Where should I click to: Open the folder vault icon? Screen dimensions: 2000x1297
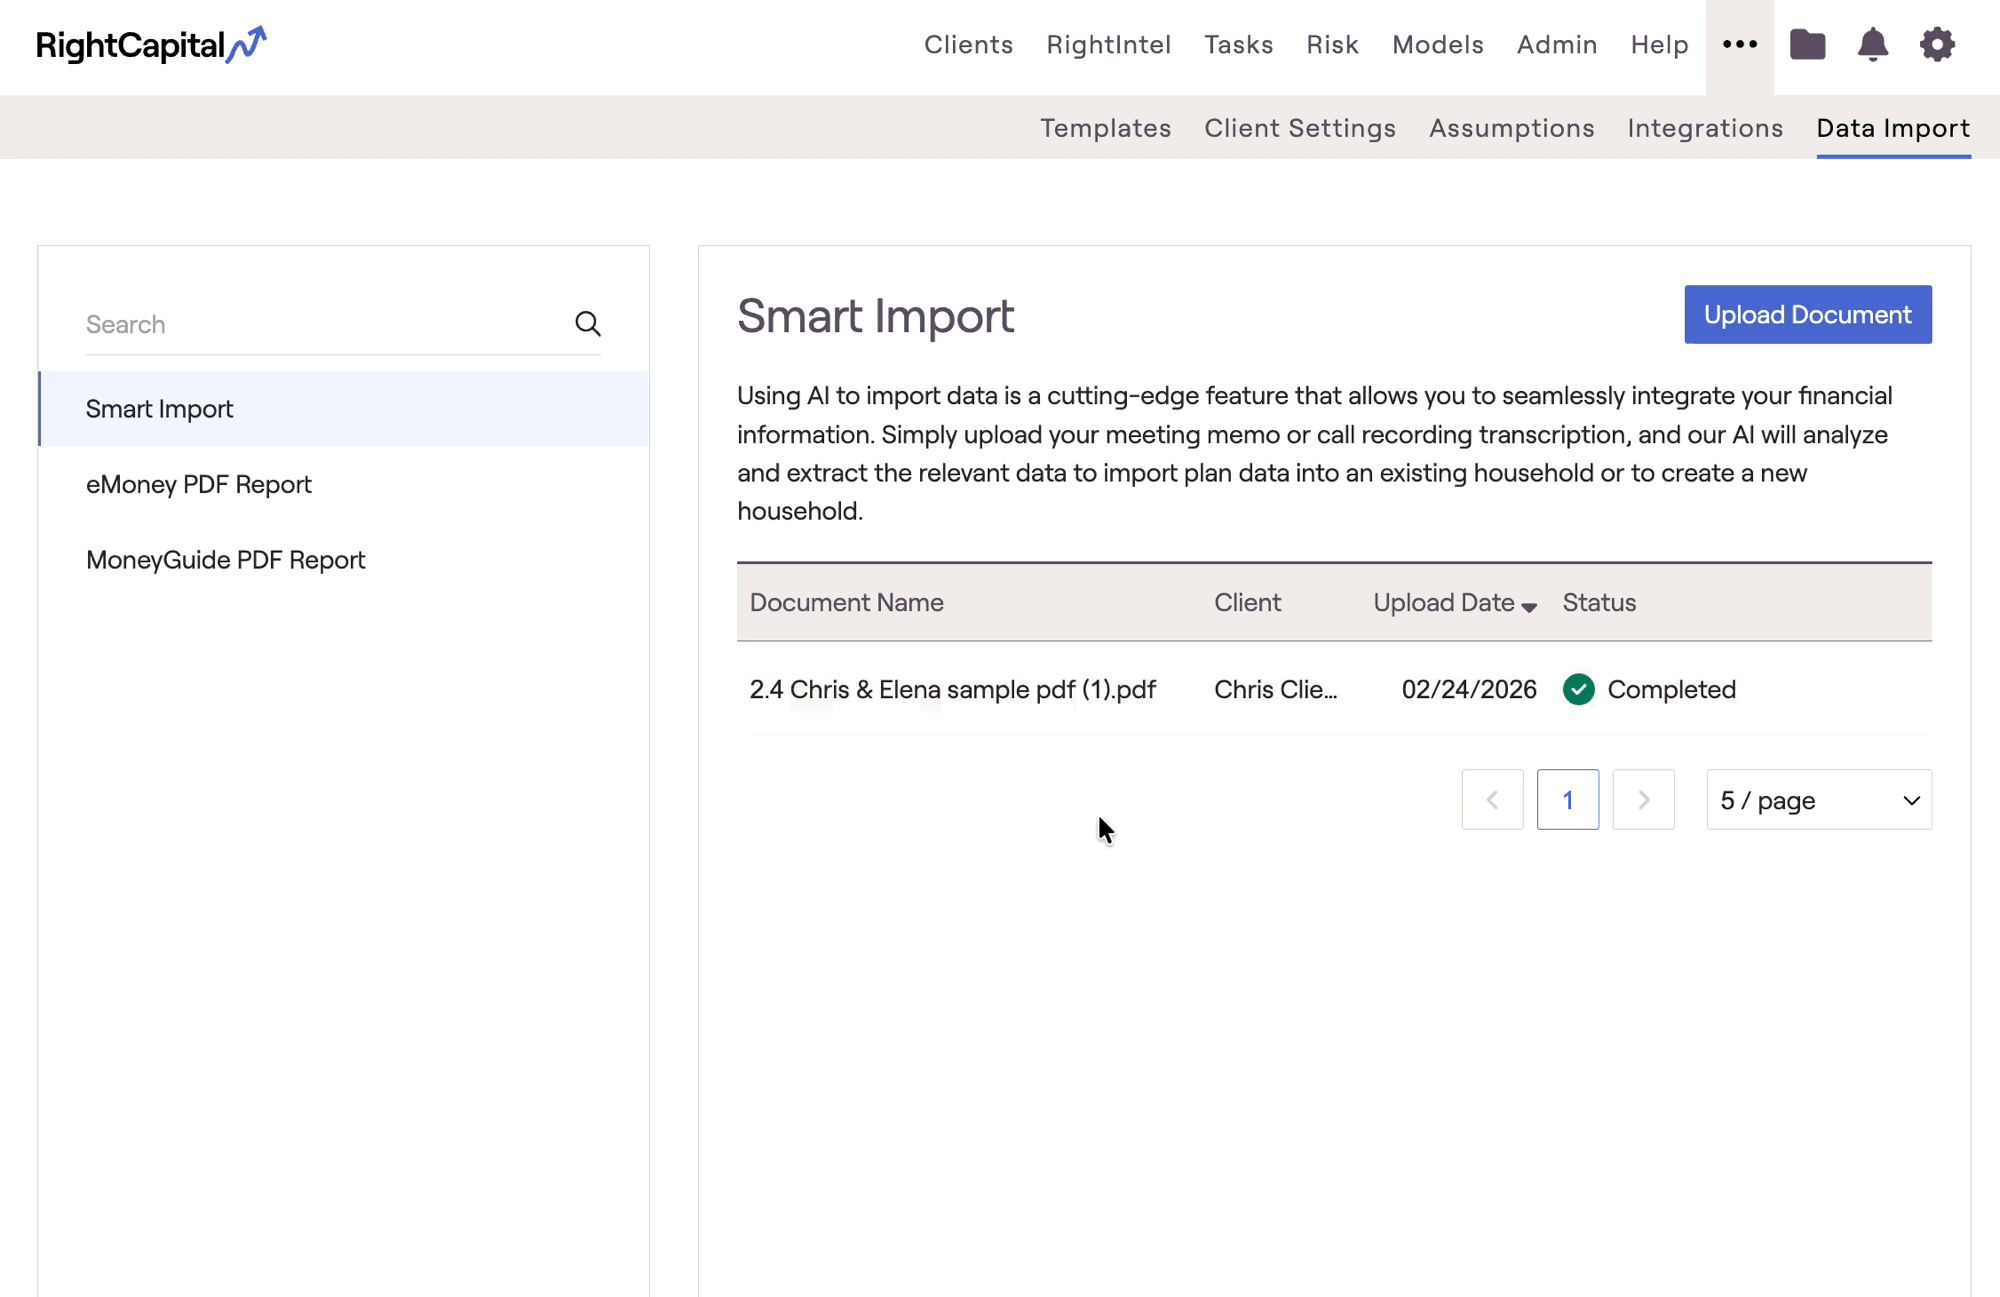point(1807,45)
